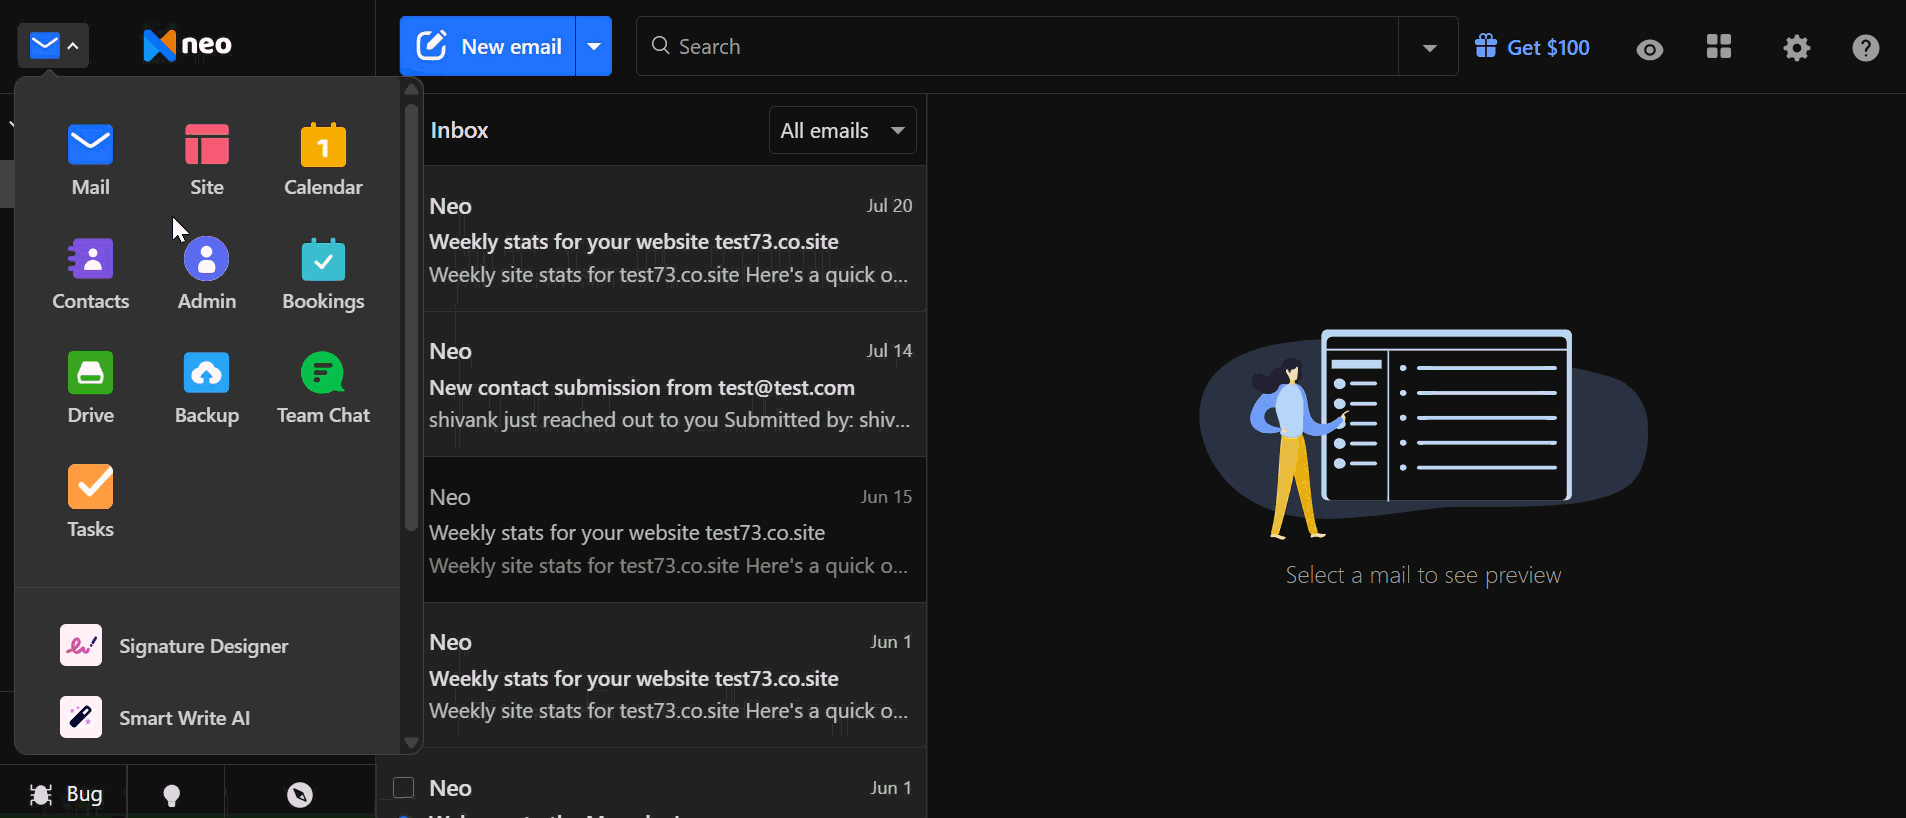Expand the search options dropdown arrow

(x=1429, y=47)
